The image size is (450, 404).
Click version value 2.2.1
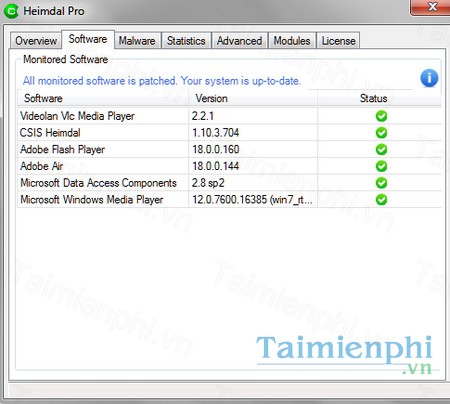coord(203,116)
